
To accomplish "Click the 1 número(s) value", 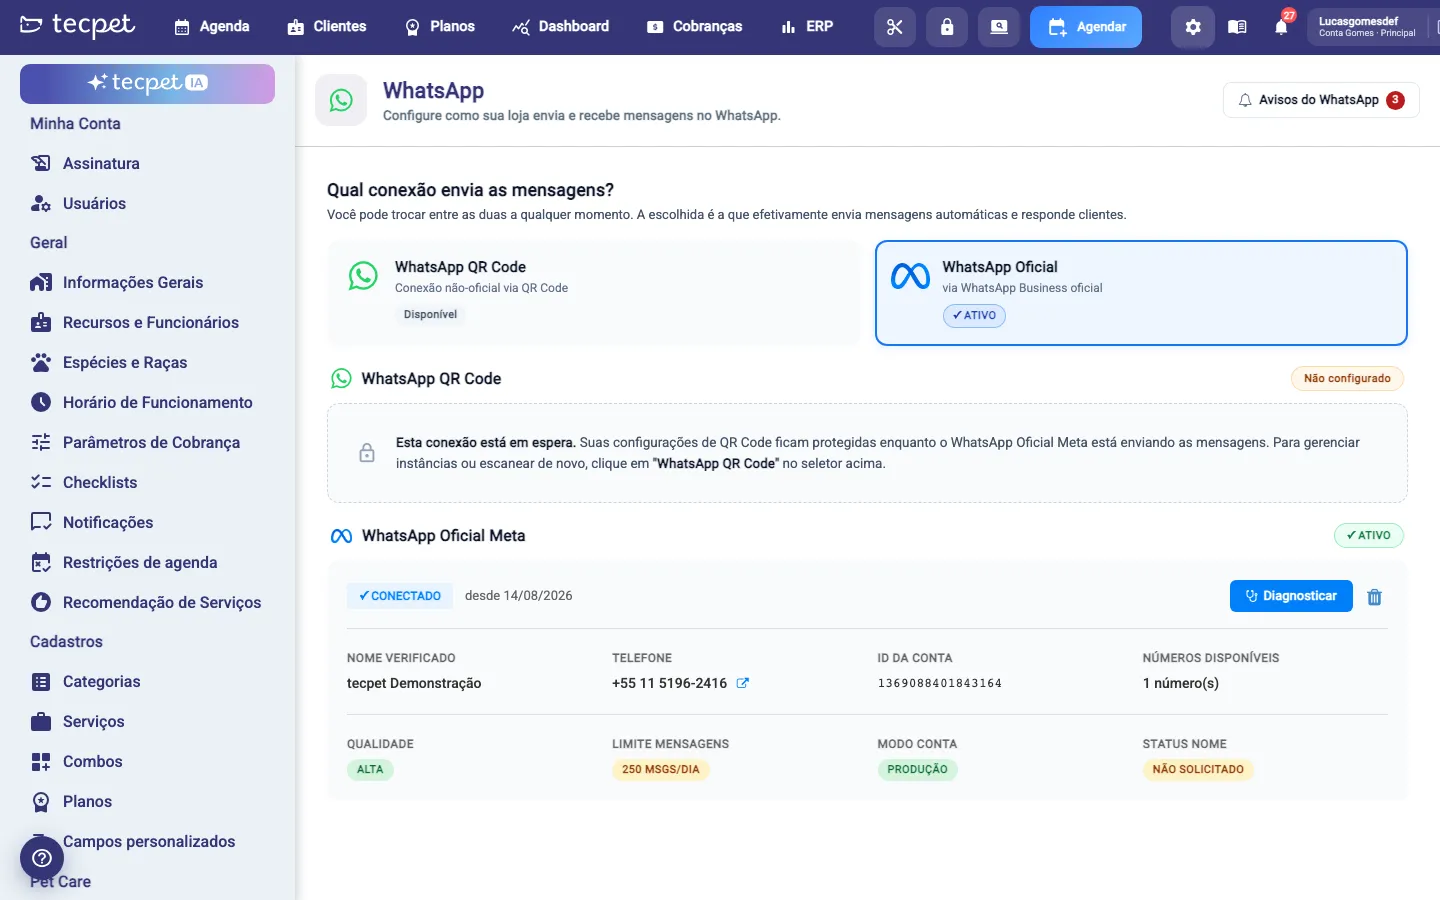I will point(1181,683).
